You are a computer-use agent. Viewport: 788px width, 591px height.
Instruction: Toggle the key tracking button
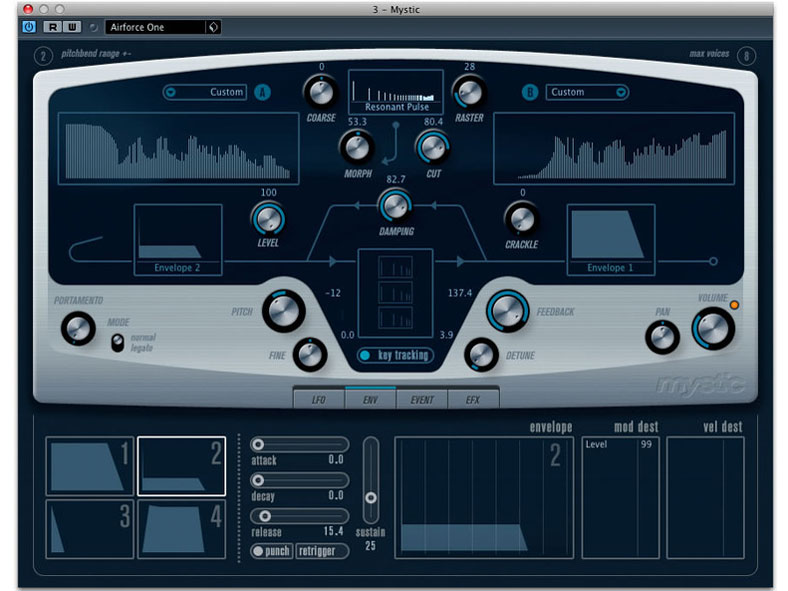395,355
